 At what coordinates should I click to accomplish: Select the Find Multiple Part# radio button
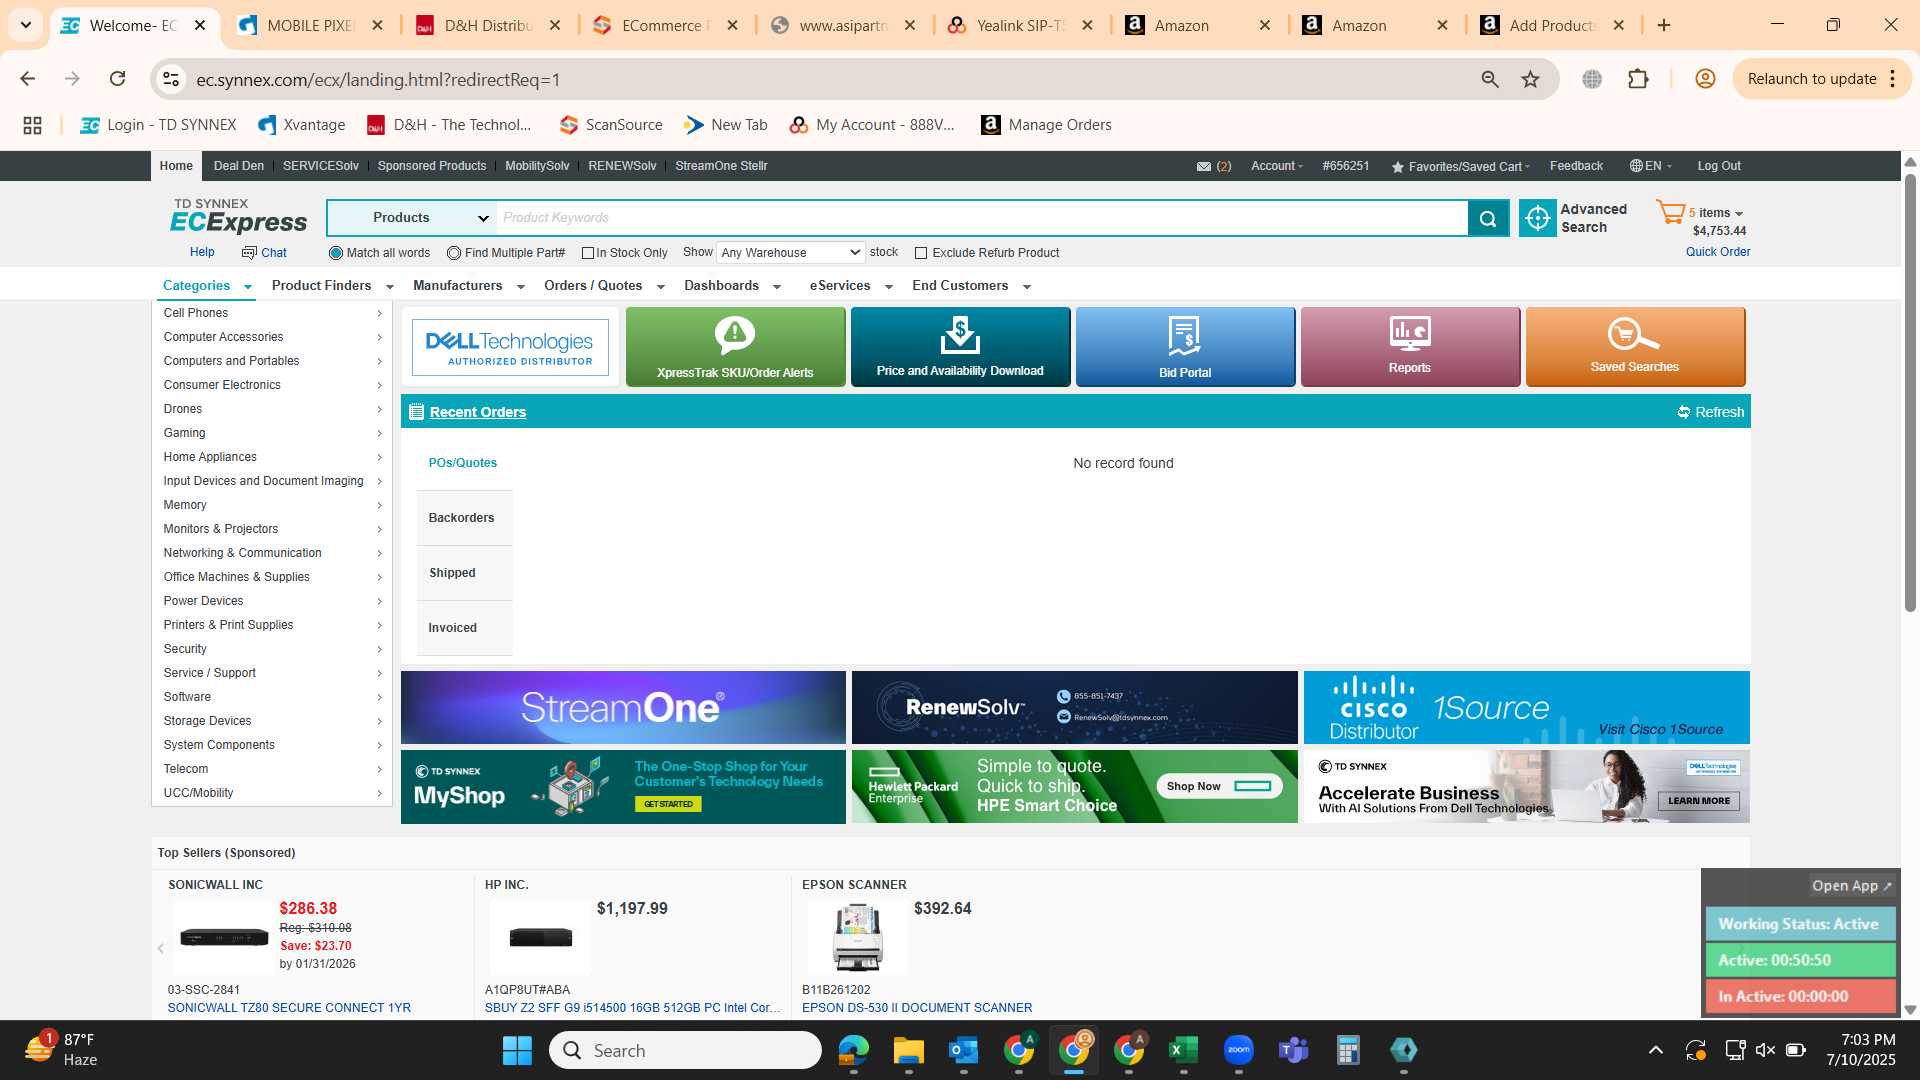click(x=454, y=253)
